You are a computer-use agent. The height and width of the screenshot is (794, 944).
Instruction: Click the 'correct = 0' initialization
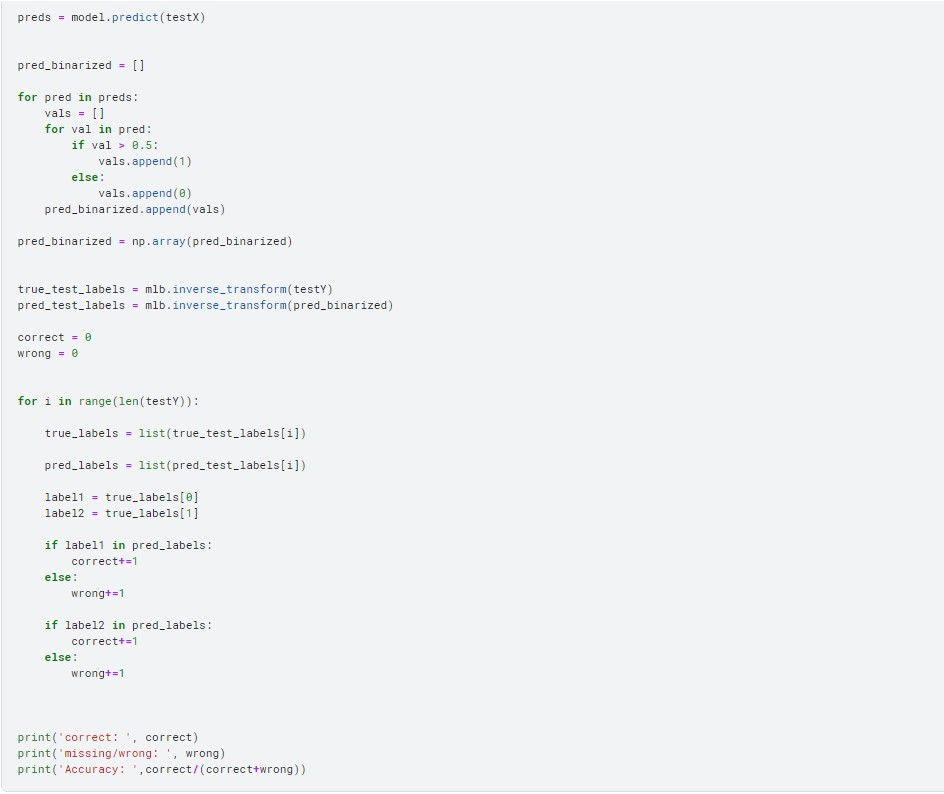pyautogui.click(x=54, y=337)
